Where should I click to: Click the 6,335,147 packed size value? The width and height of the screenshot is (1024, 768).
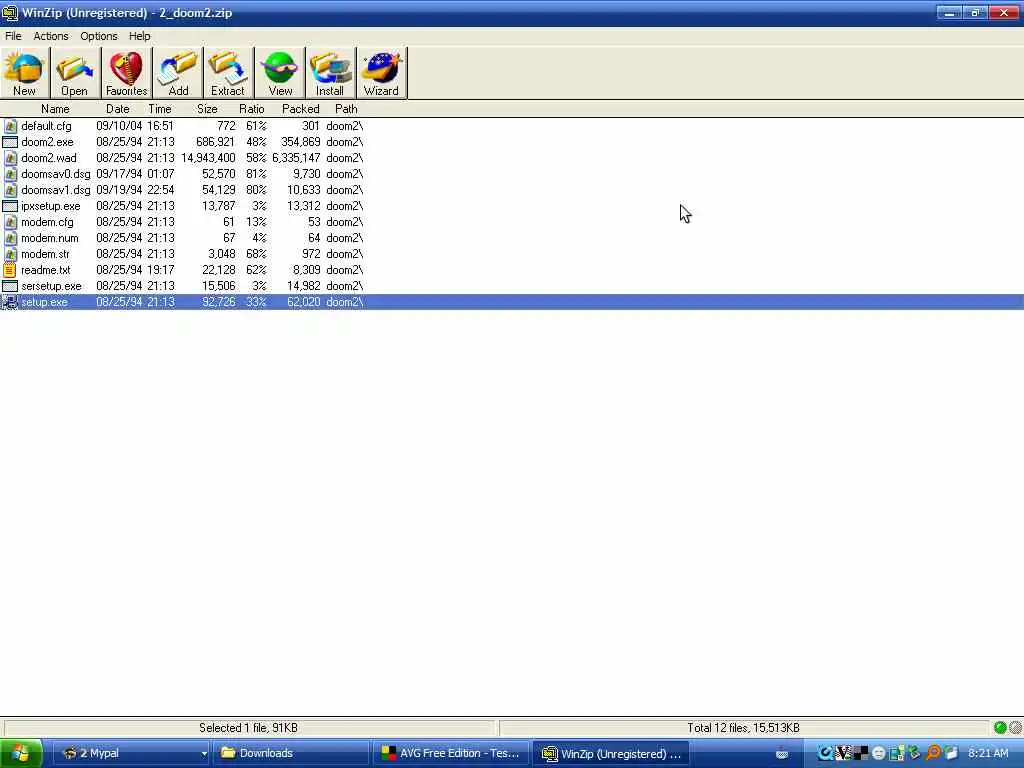(296, 158)
